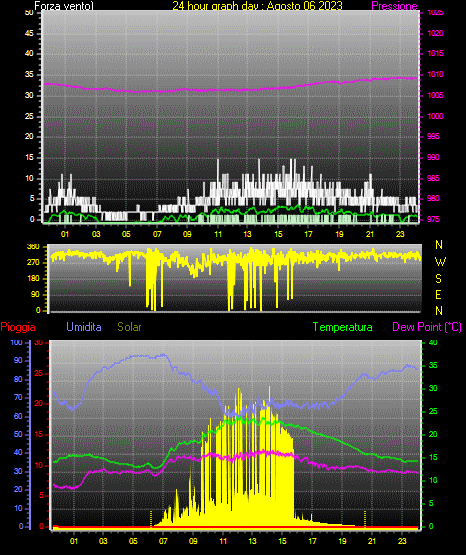Click the '1010' pressure axis value
Viewport: 466px width, 555px height.
coord(436,75)
